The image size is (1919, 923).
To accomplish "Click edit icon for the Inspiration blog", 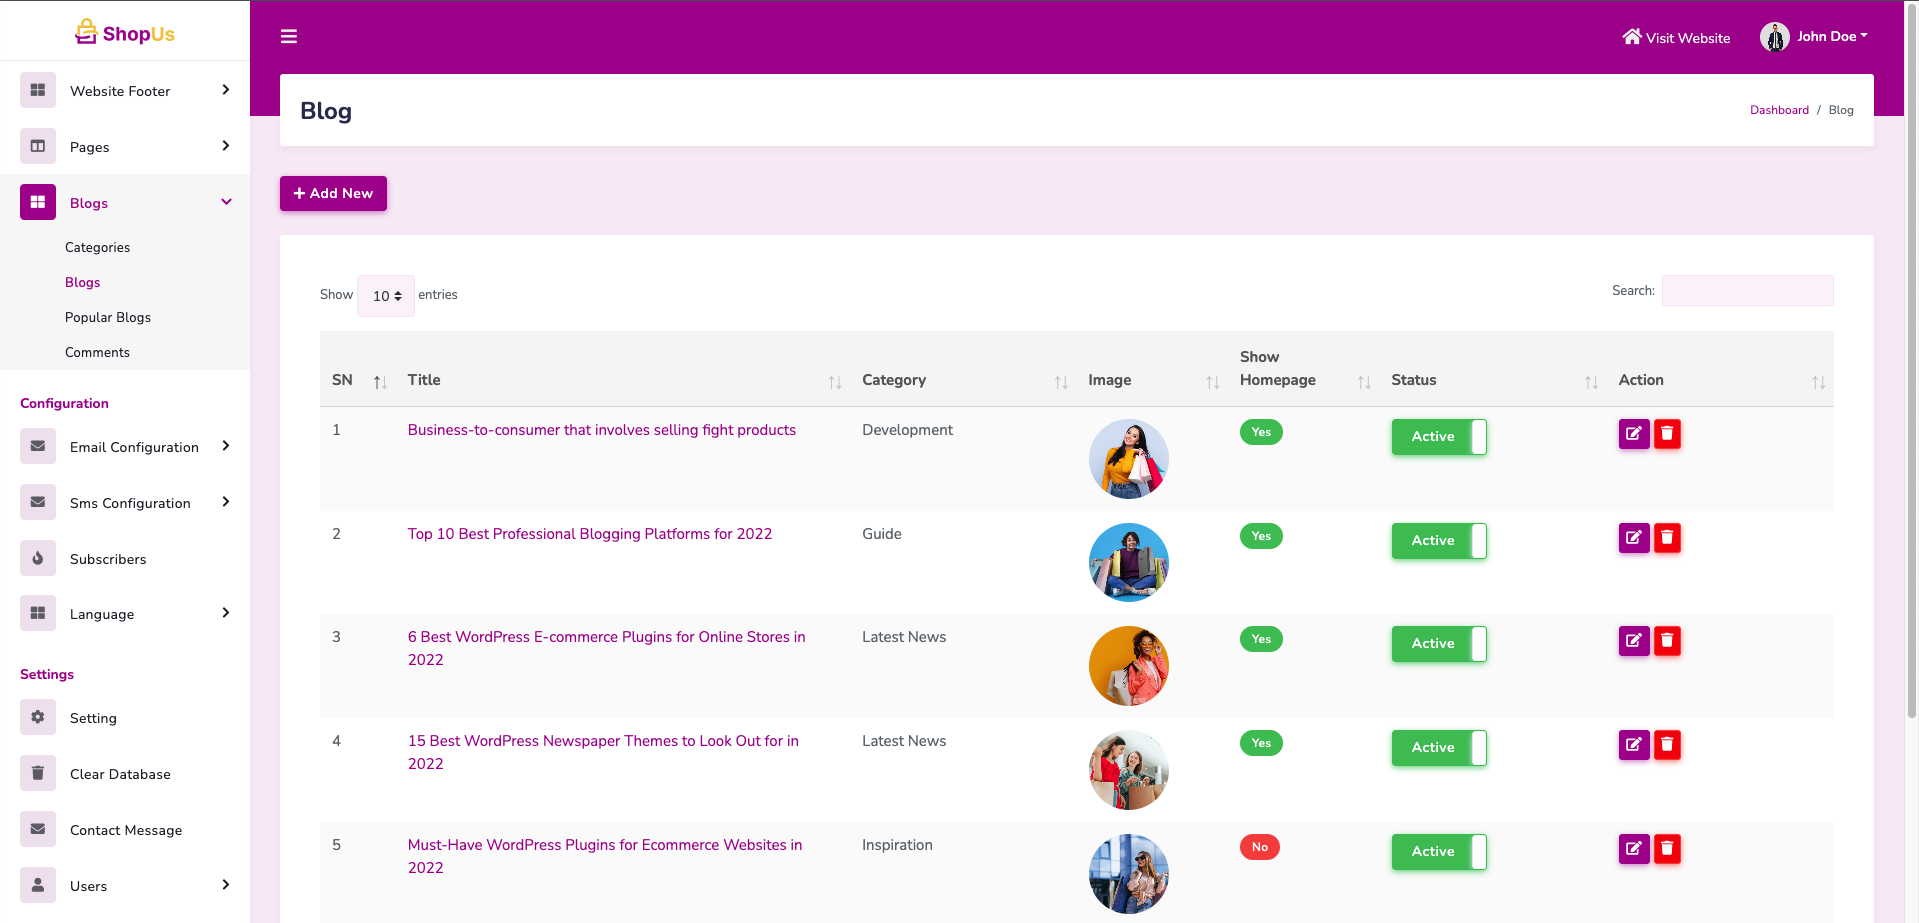I will 1633,849.
